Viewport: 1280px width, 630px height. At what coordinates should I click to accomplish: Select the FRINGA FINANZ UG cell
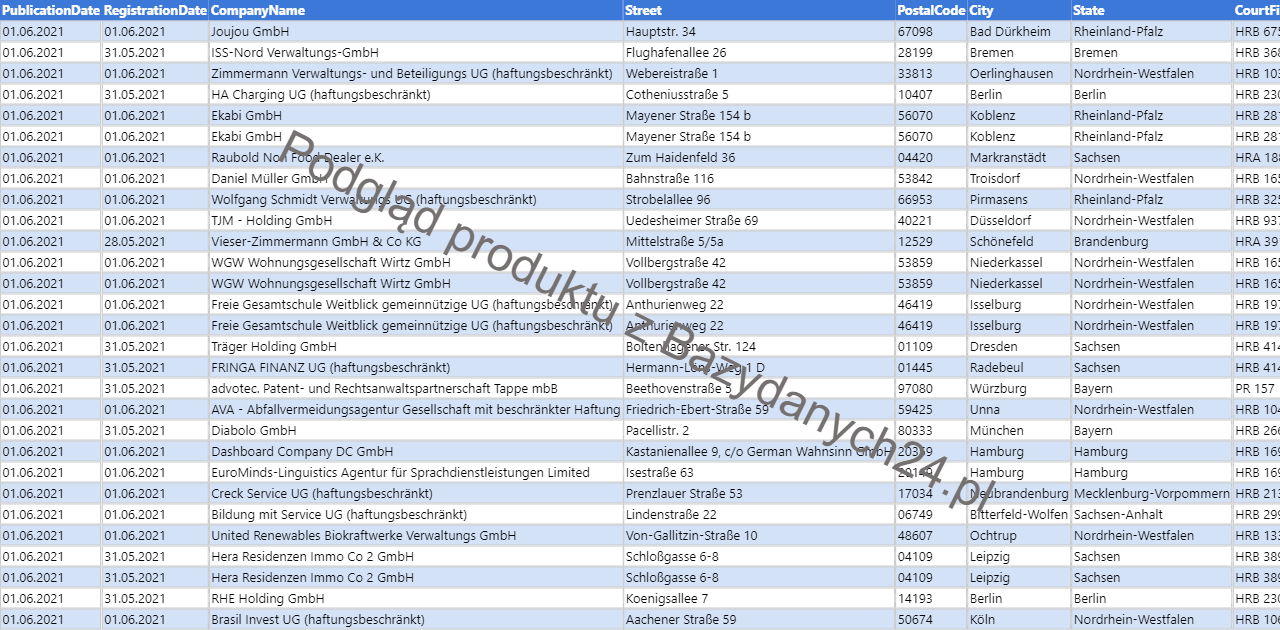click(415, 368)
